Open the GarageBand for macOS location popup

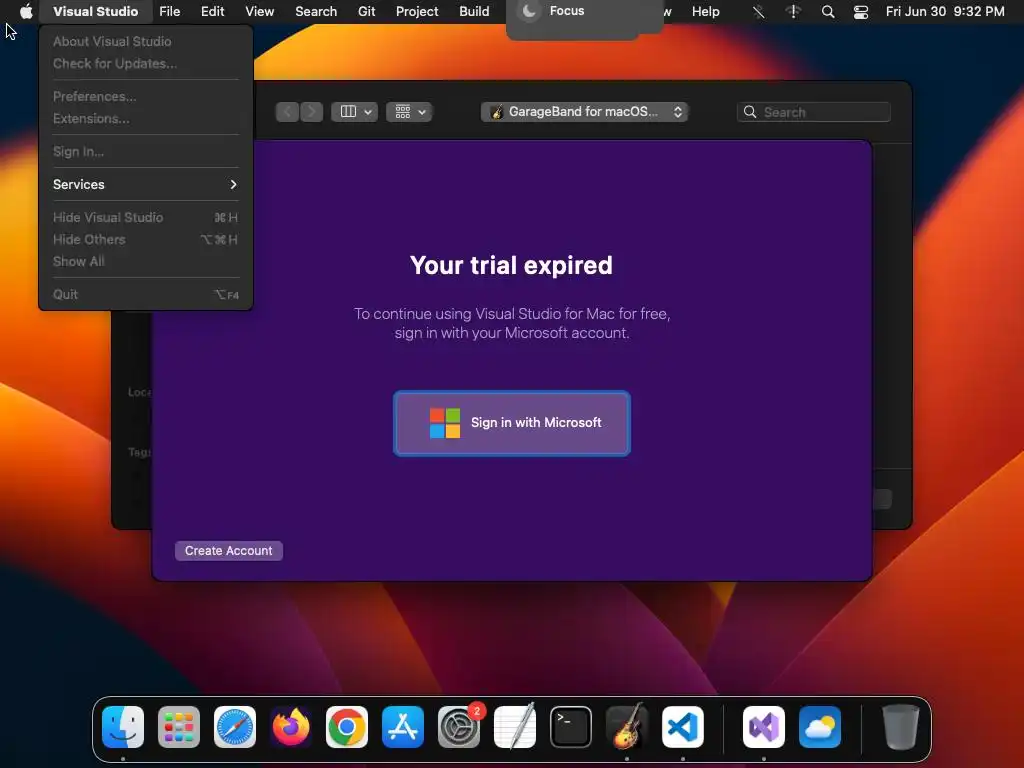point(584,112)
